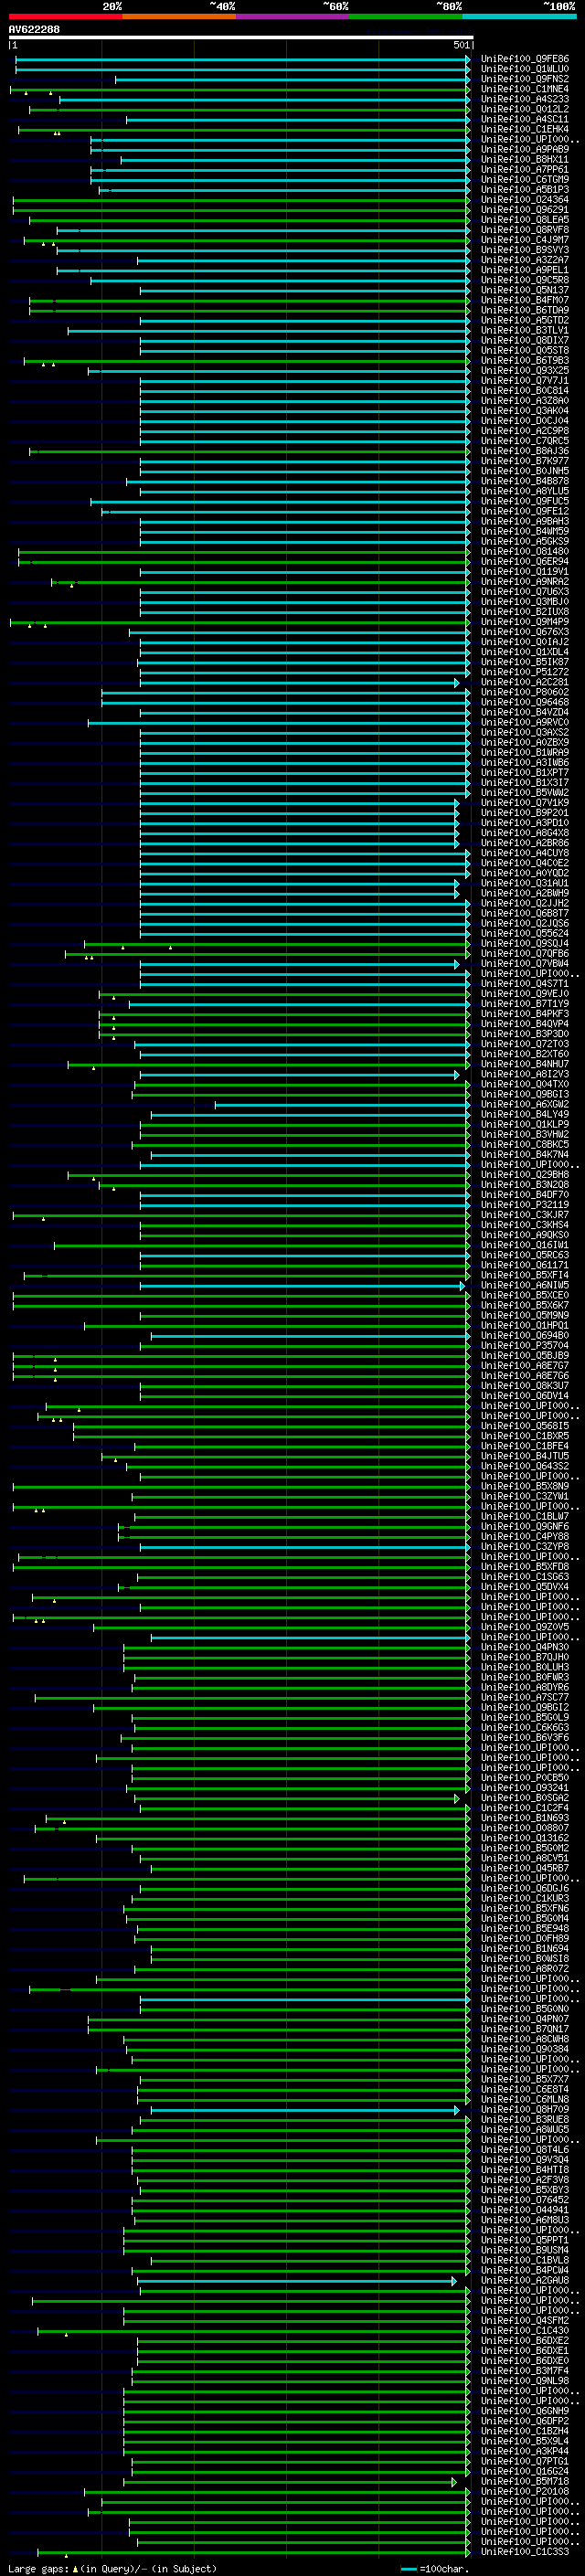
Task: Select the UniRef100_Q694B0 label
Action: (x=525, y=1335)
